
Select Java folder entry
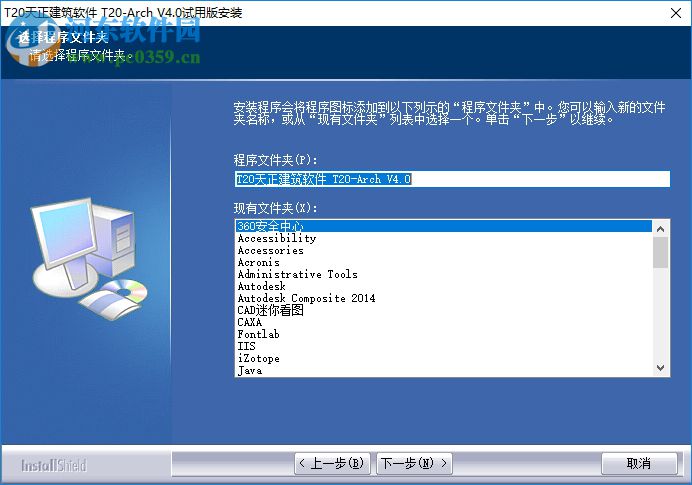pos(444,370)
